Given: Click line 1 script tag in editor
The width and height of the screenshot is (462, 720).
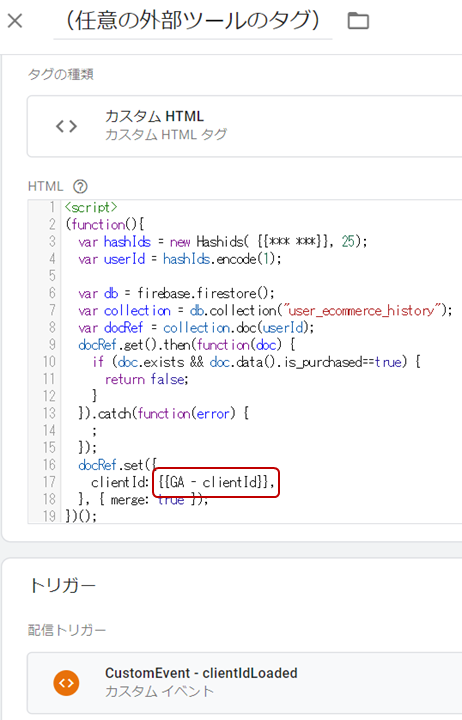Looking at the screenshot, I should tap(91, 208).
